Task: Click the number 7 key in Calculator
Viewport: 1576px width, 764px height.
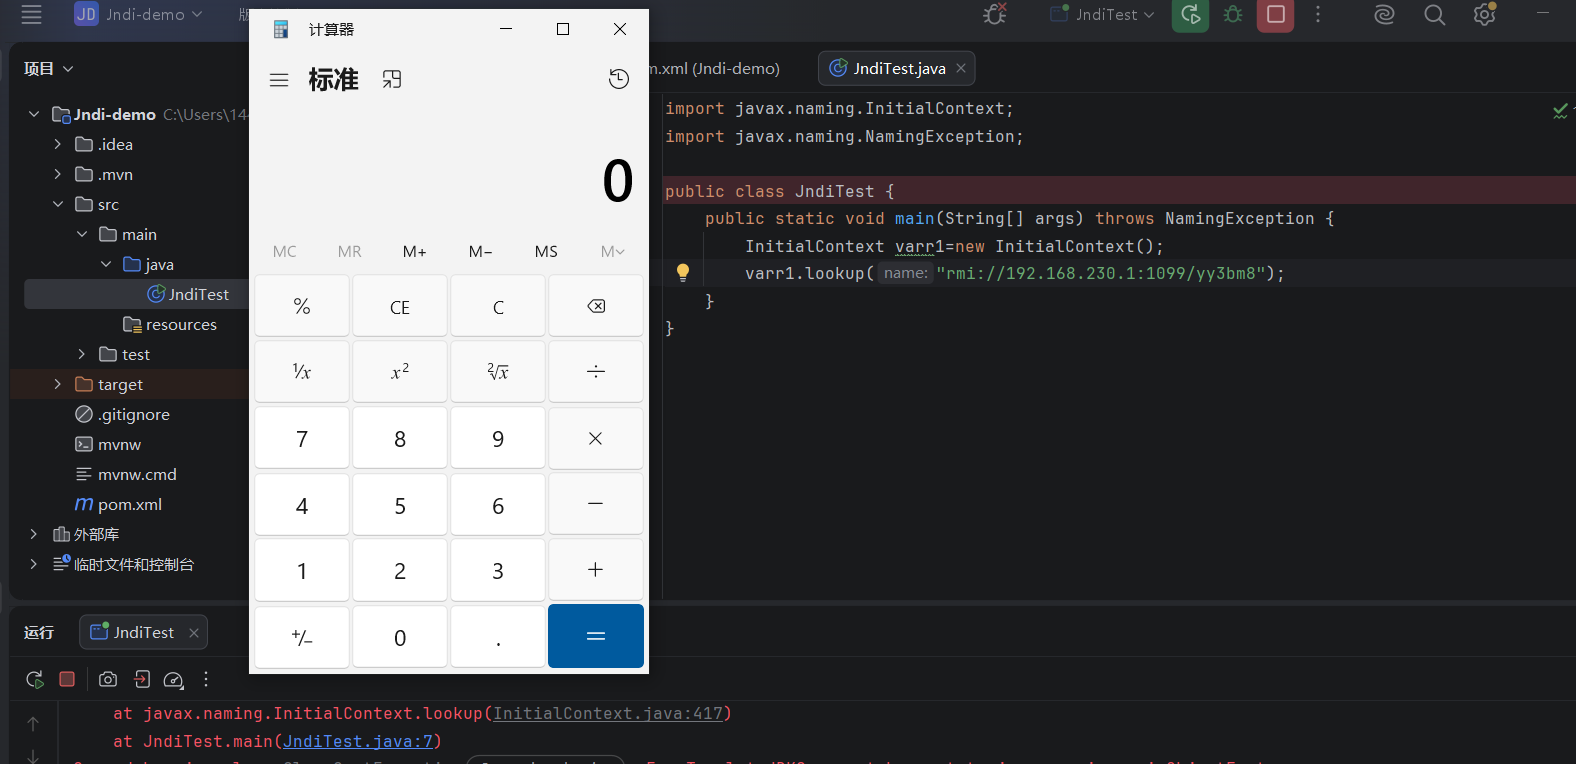Action: pos(302,438)
